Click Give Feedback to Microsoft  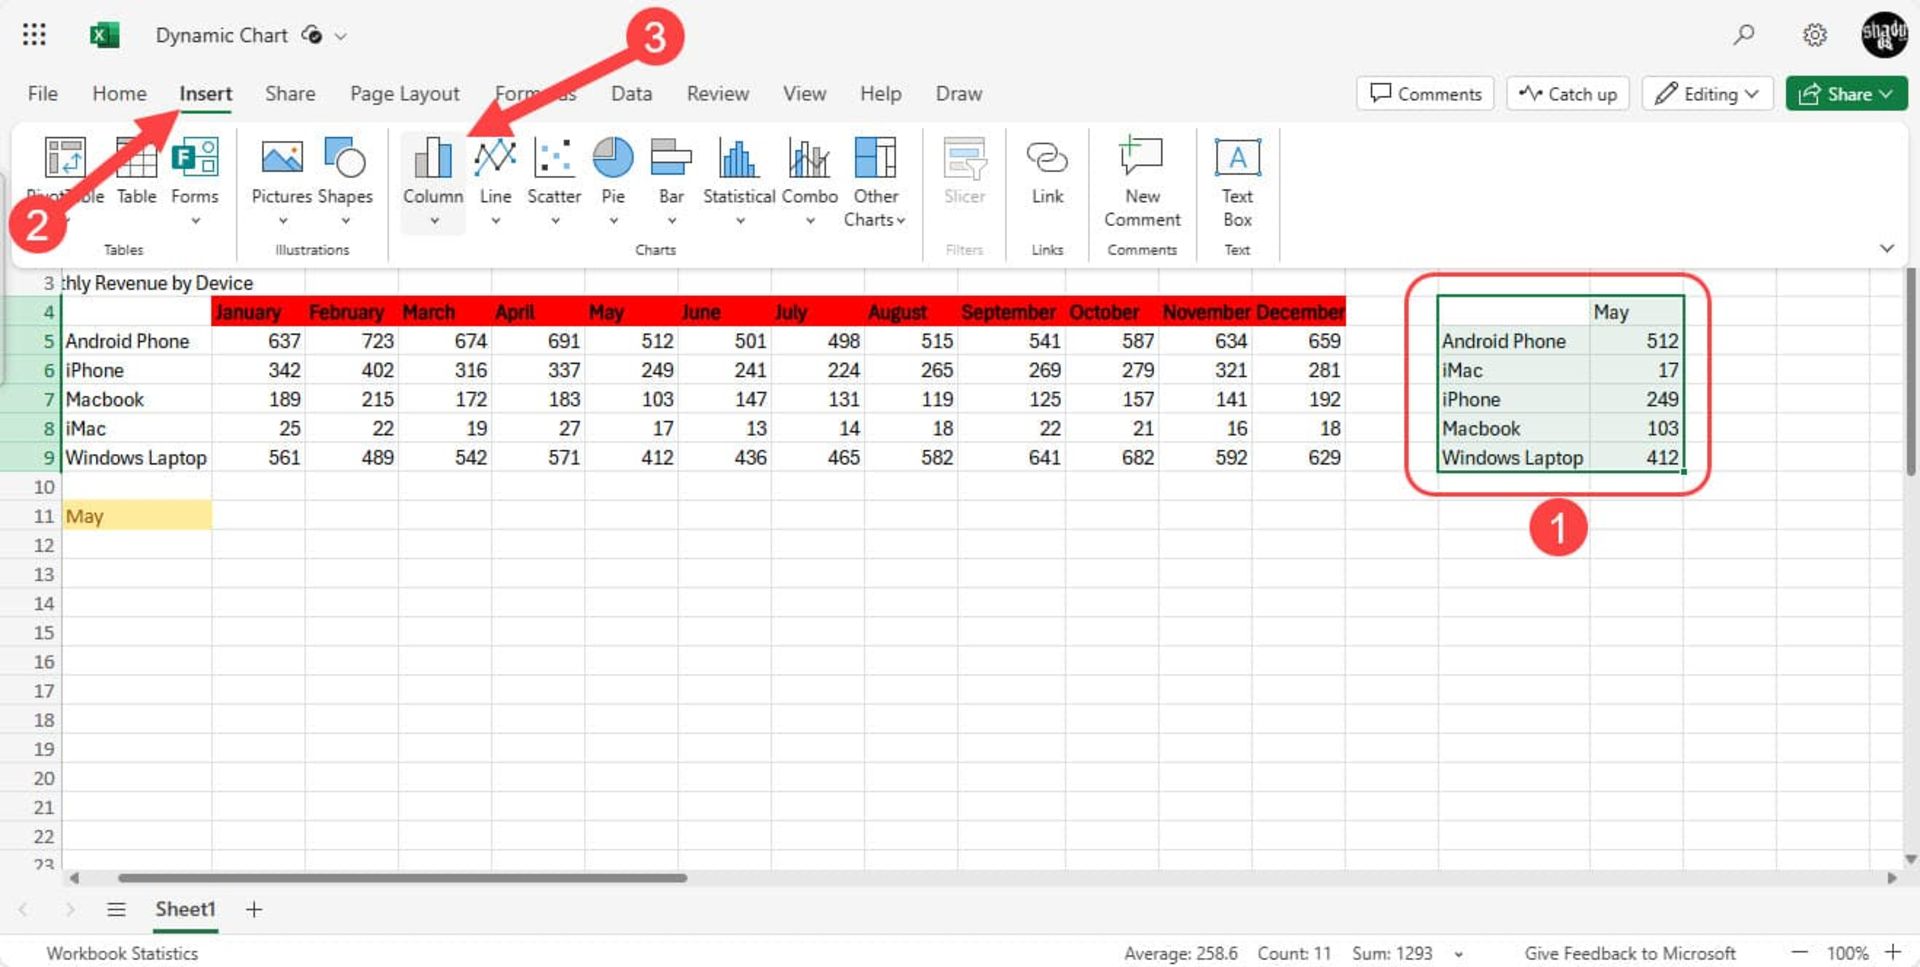click(x=1629, y=953)
